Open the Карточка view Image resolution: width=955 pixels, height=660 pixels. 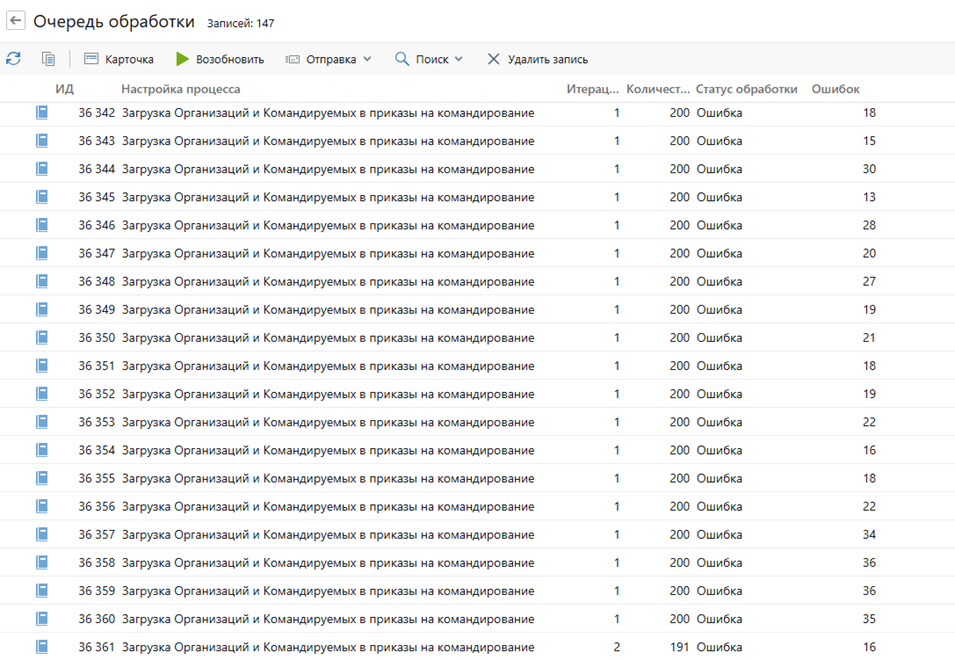[119, 59]
